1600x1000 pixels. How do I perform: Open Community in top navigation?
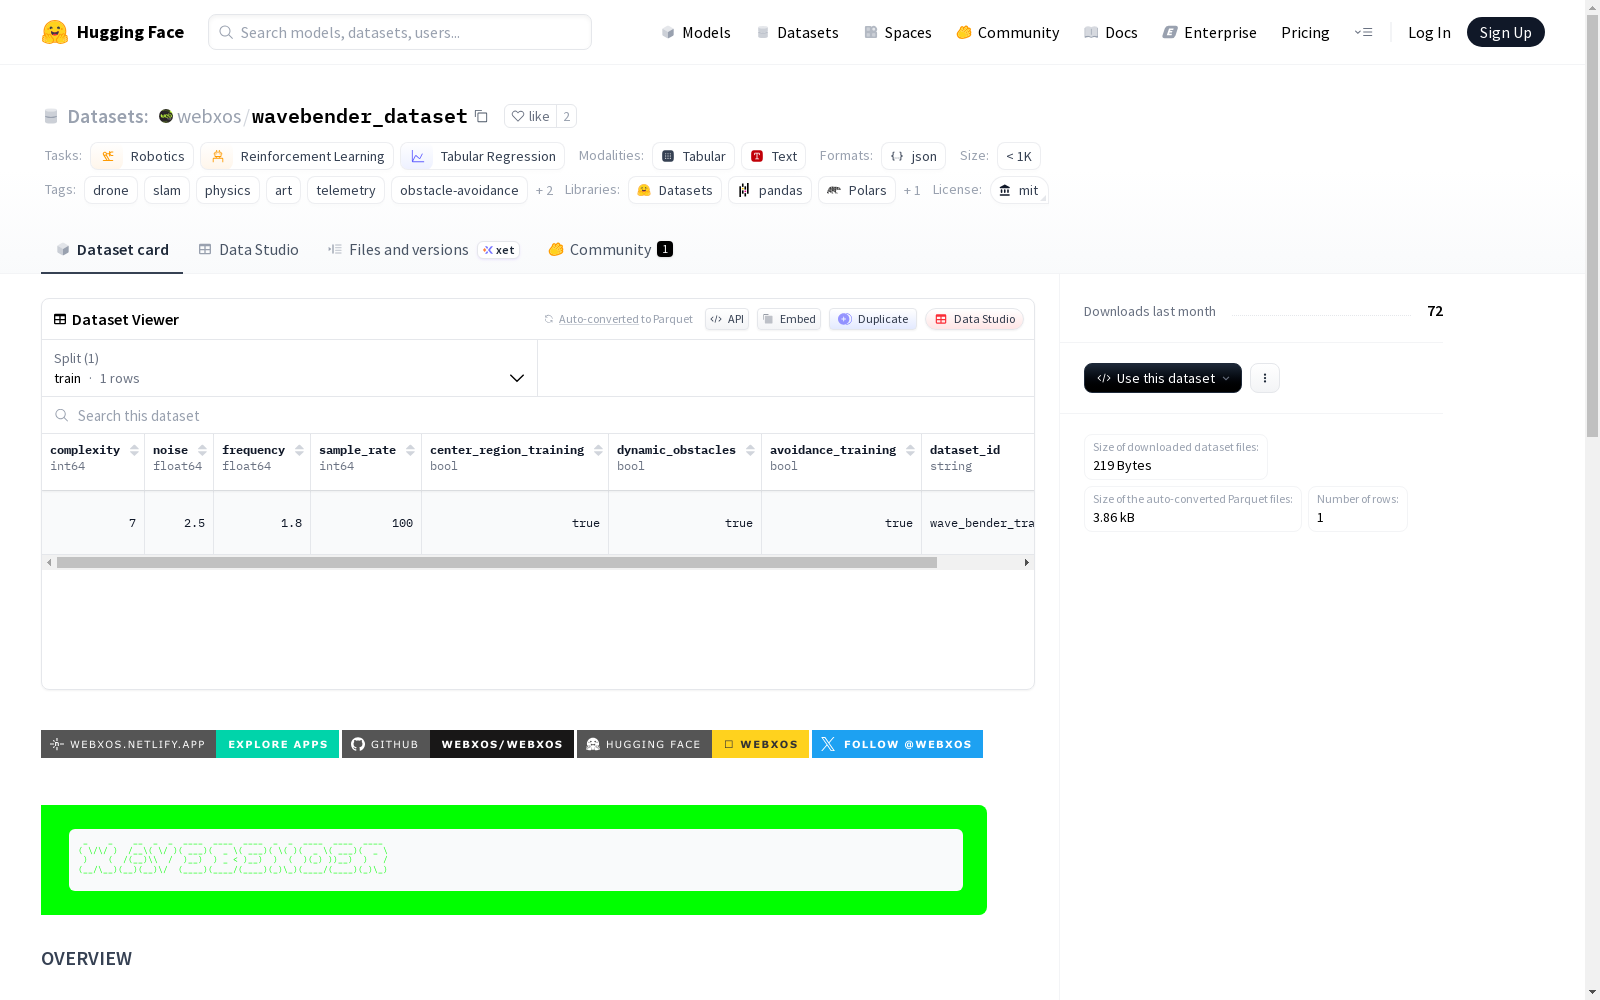pyautogui.click(x=1008, y=32)
